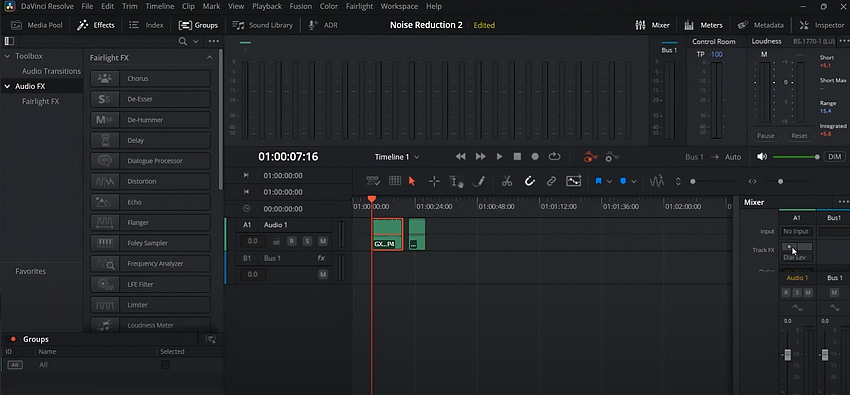Click the red automation toggle icon
The image size is (850, 395).
[590, 157]
